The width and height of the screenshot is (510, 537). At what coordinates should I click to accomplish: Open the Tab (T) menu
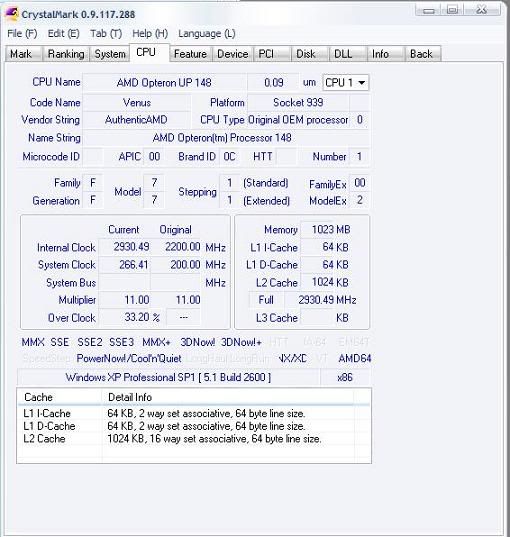pos(106,34)
